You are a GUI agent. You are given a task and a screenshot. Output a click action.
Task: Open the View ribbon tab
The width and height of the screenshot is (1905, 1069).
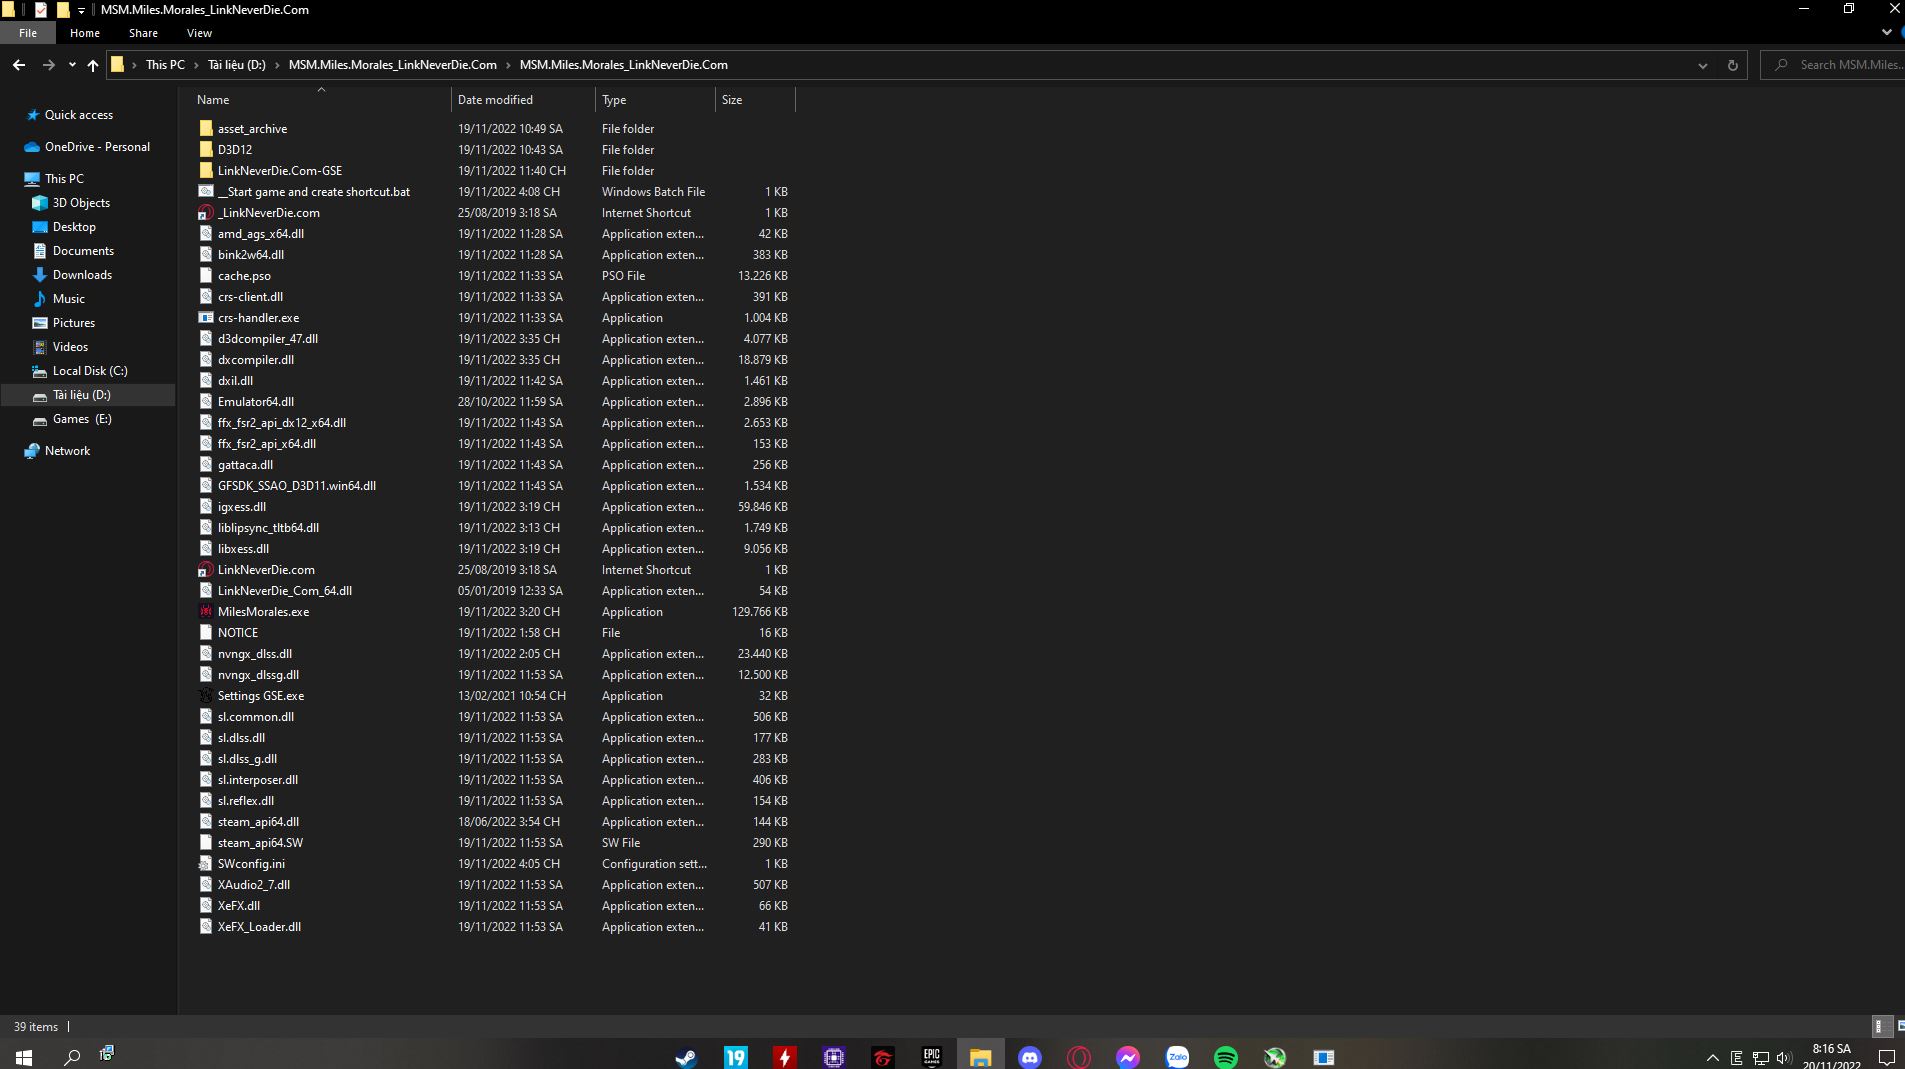(x=199, y=33)
